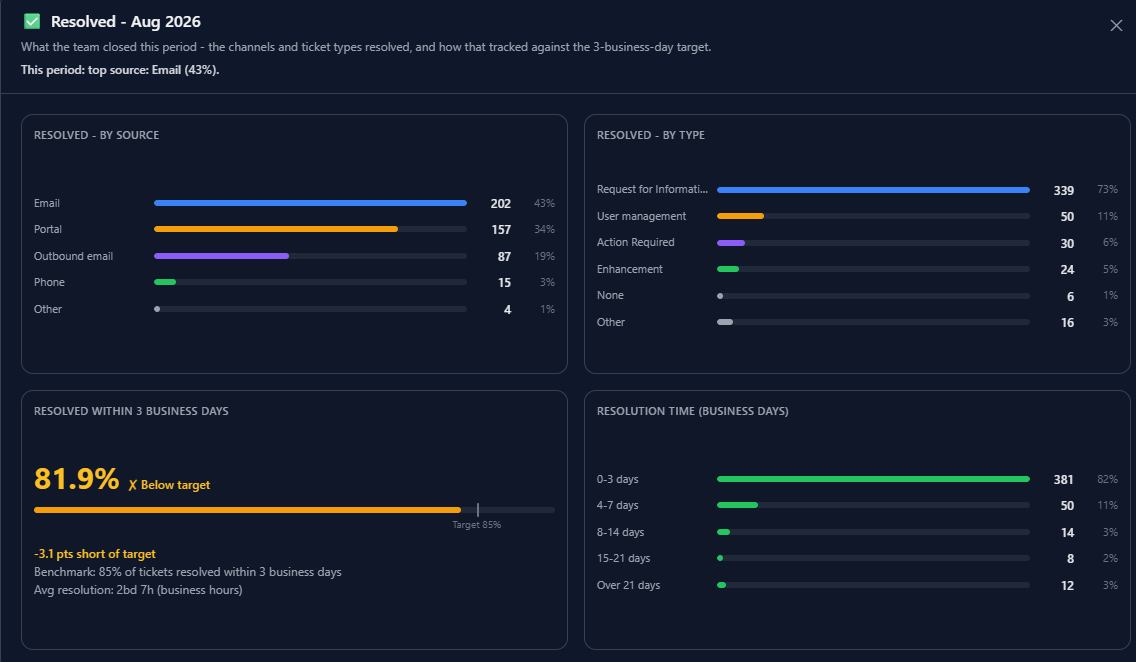Click the green checkmark icon beside Resolved
Image resolution: width=1136 pixels, height=662 pixels.
click(32, 21)
